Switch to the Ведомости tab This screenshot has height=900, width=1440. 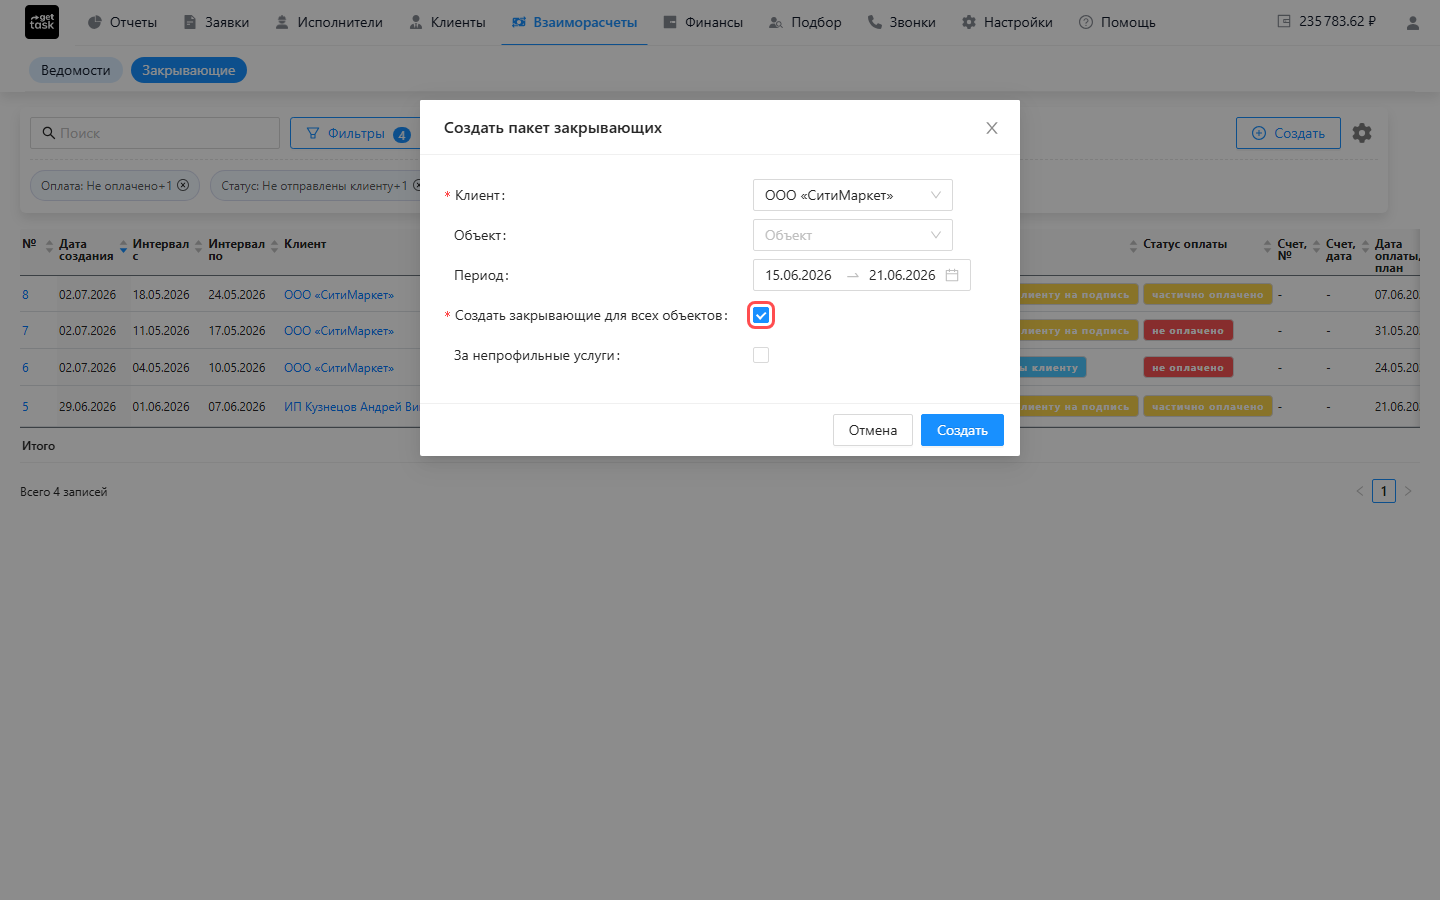point(76,70)
